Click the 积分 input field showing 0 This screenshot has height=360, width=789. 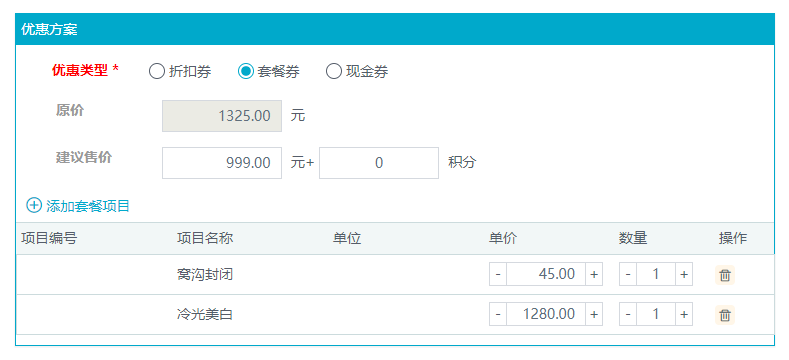tap(379, 163)
